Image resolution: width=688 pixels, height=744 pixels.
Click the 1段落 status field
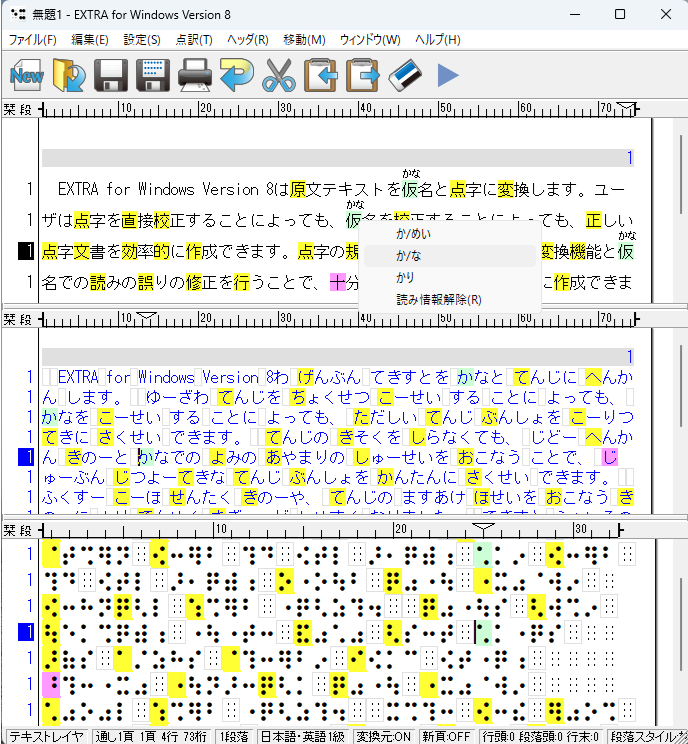pos(234,737)
